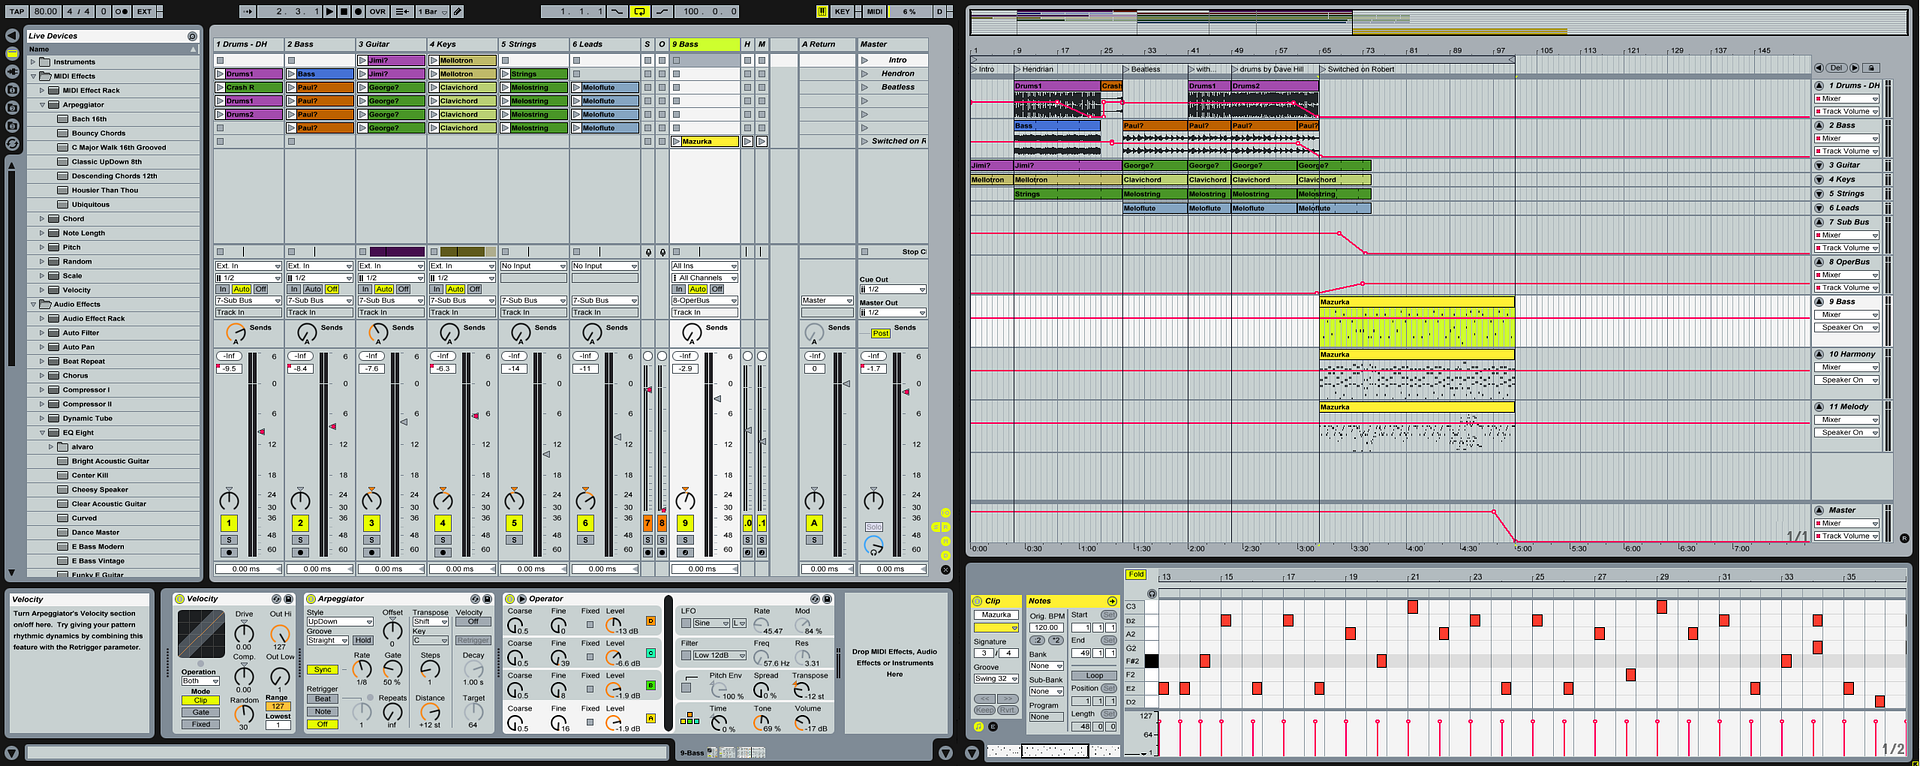This screenshot has width=1920, height=766.
Task: Click the Mazurka clip in session slot
Action: [x=711, y=141]
